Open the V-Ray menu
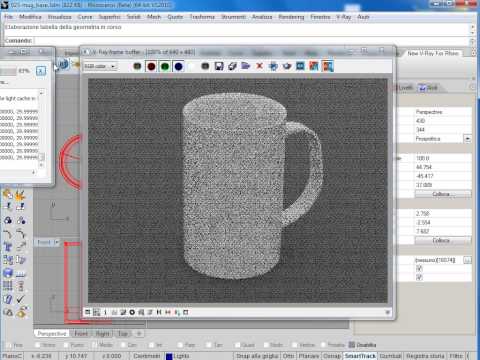 click(x=344, y=17)
